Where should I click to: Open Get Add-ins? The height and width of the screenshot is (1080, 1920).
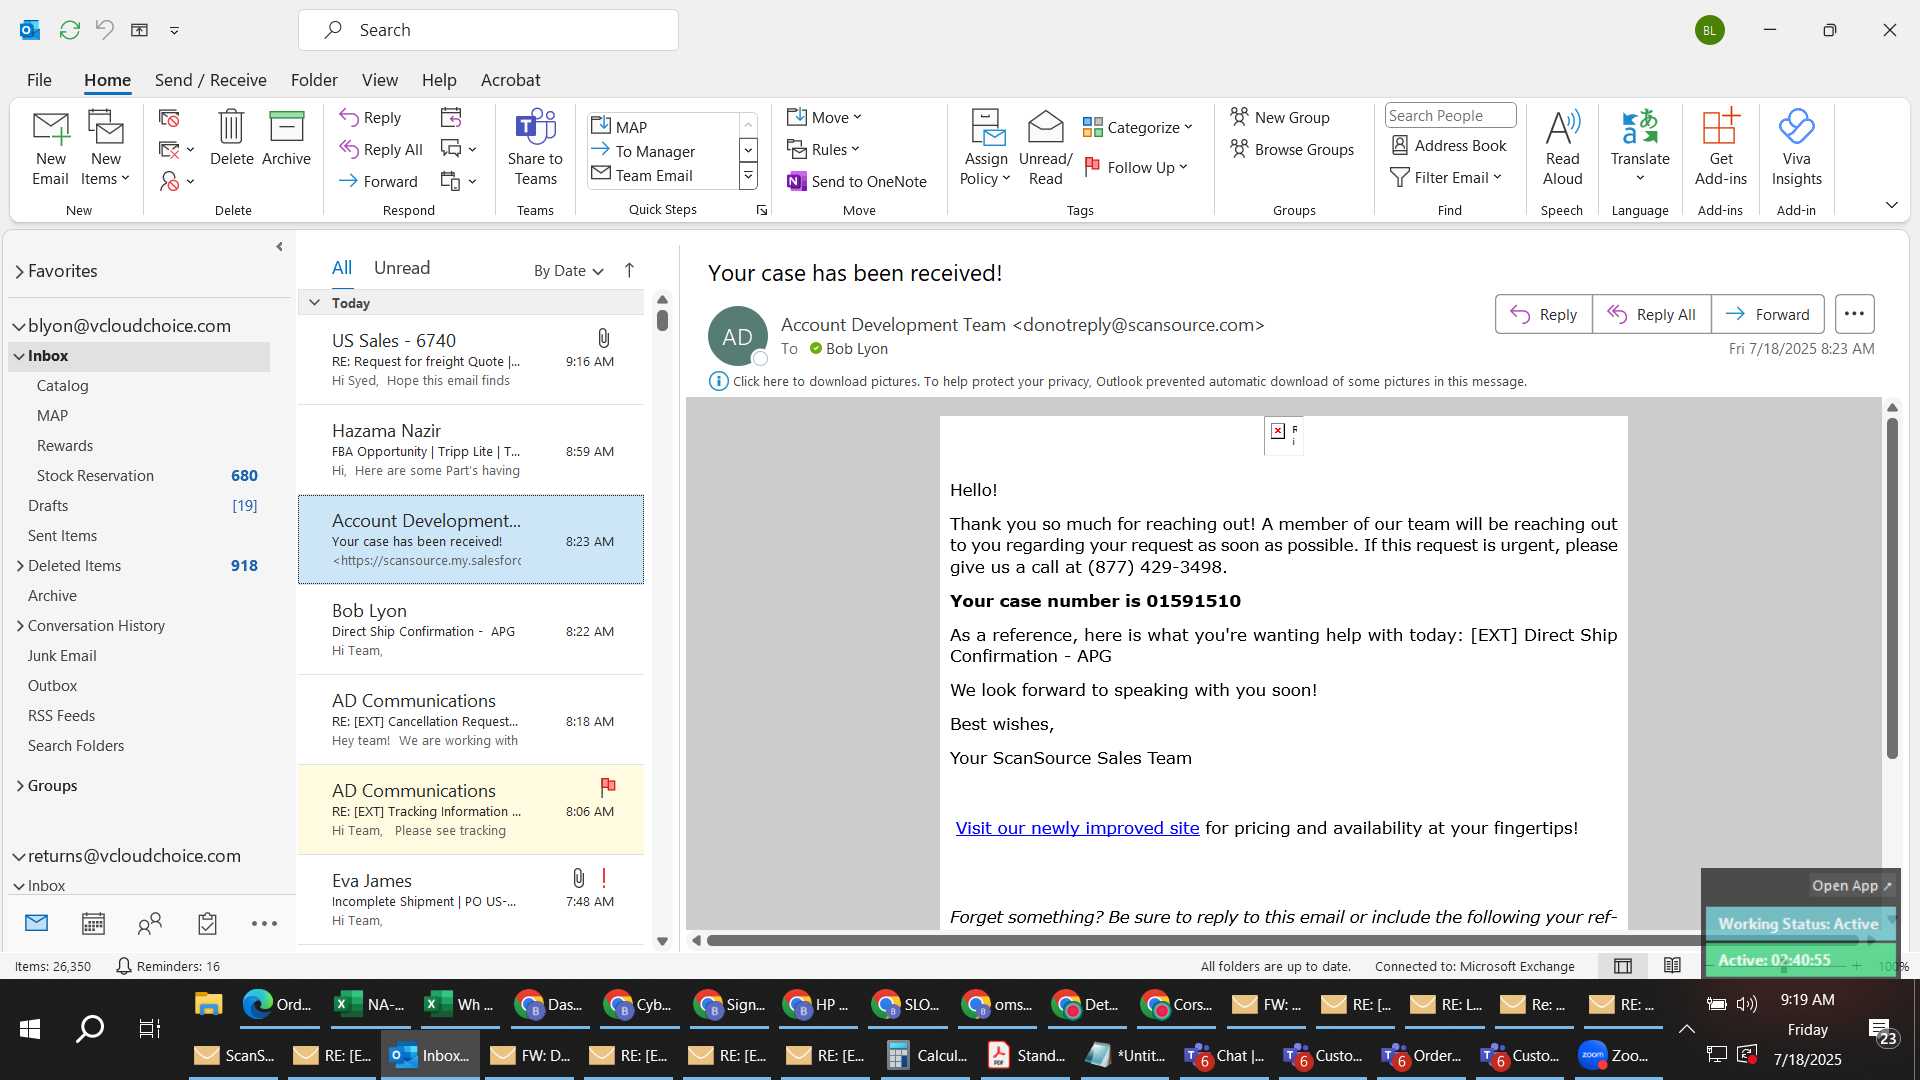[x=1720, y=148]
